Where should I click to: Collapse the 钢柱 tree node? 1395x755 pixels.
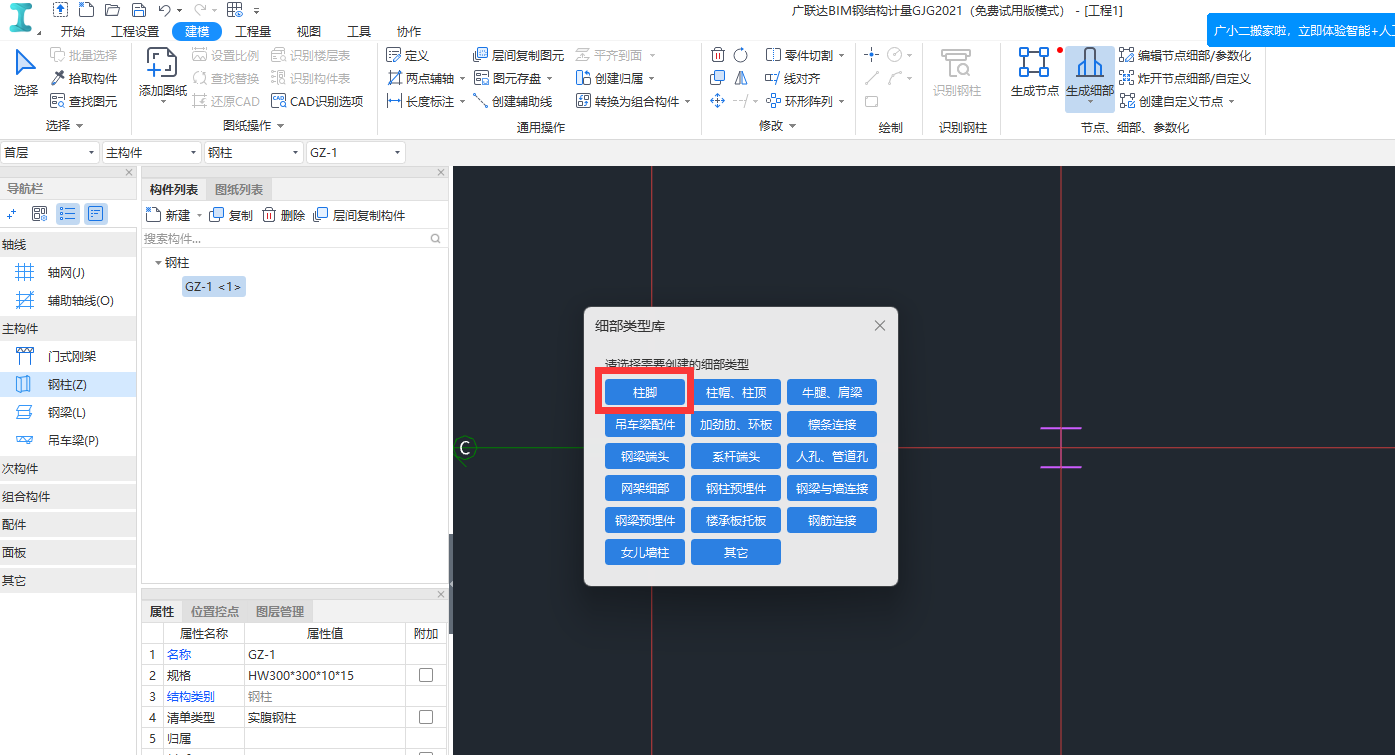[158, 263]
